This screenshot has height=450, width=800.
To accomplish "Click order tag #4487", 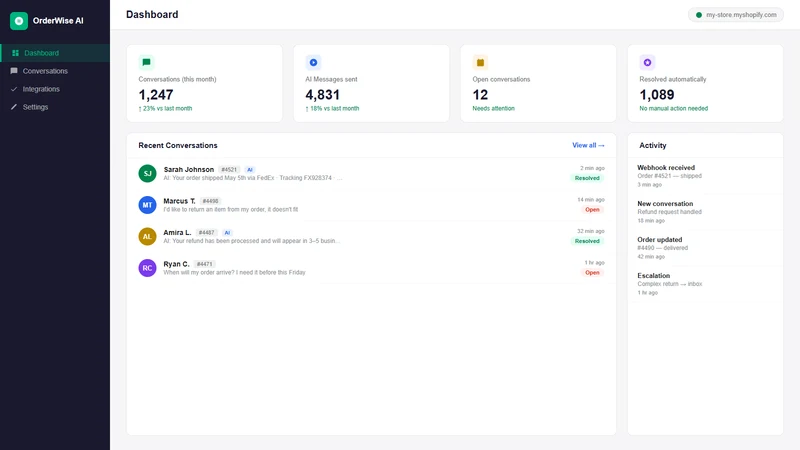I will point(207,233).
